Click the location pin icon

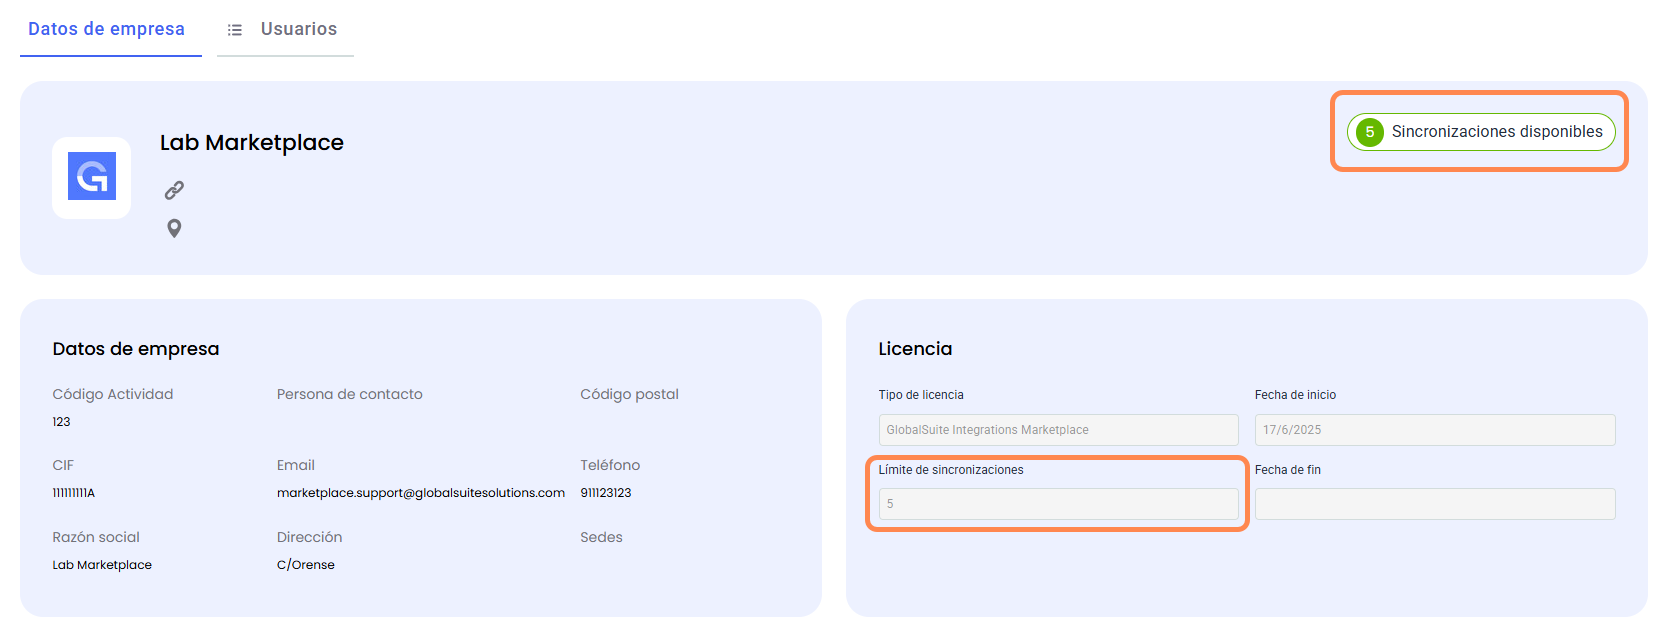174,229
